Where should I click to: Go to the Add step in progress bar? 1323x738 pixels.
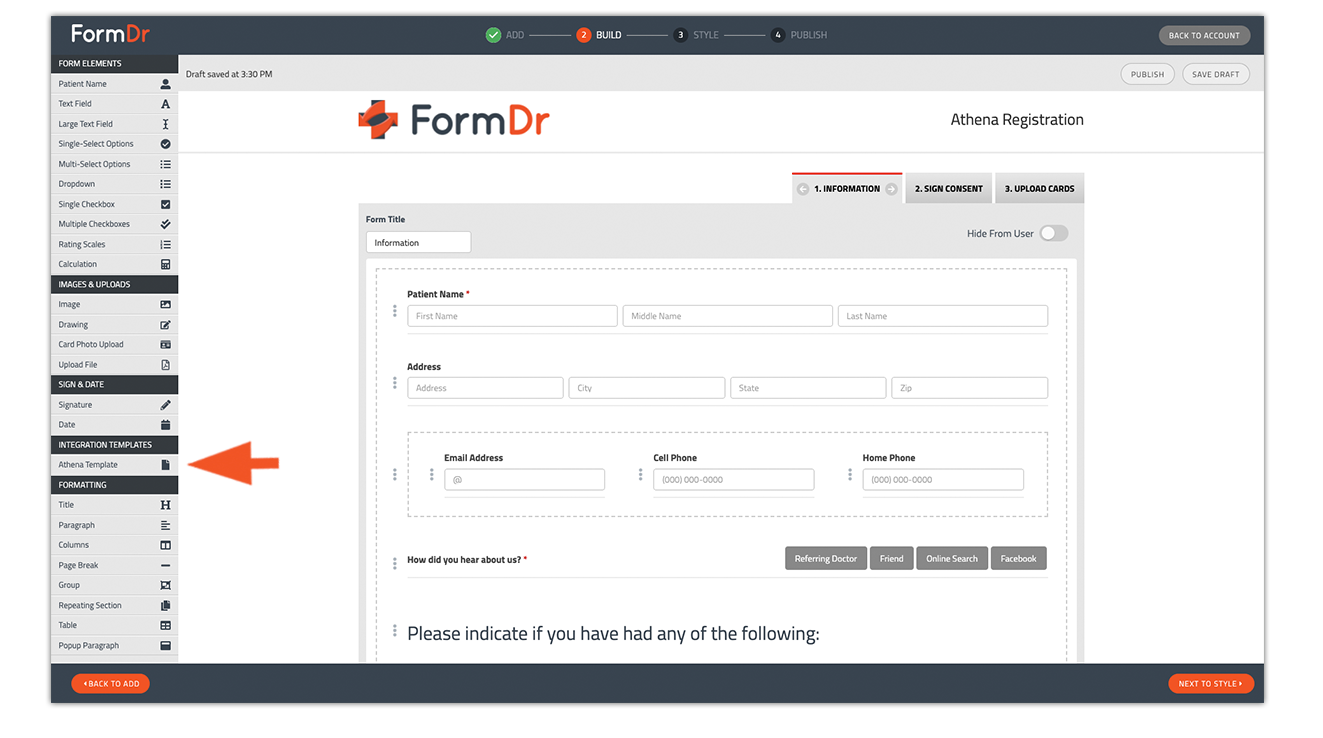point(505,35)
